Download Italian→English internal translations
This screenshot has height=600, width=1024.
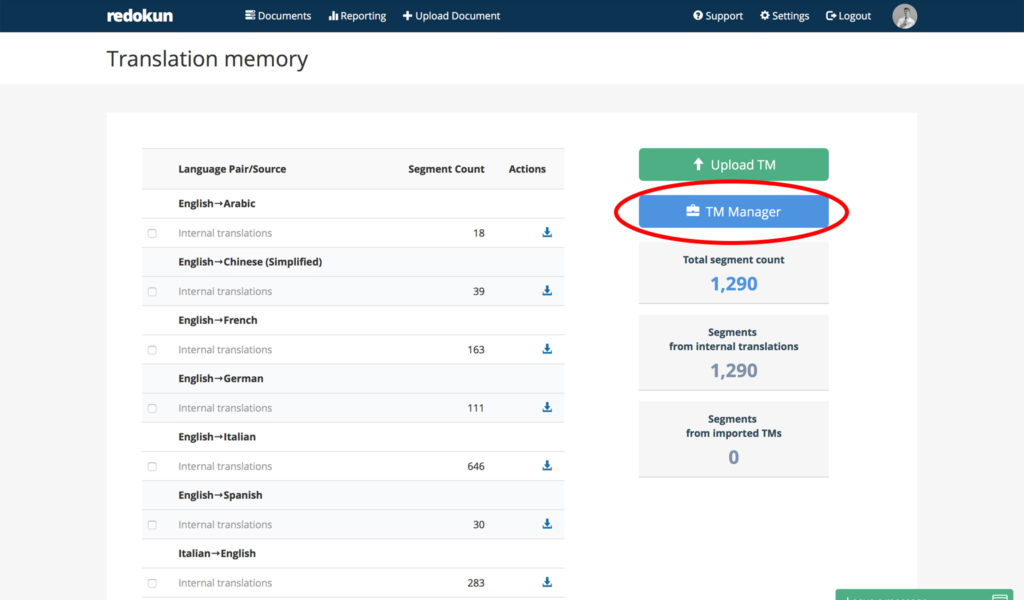[x=547, y=582]
